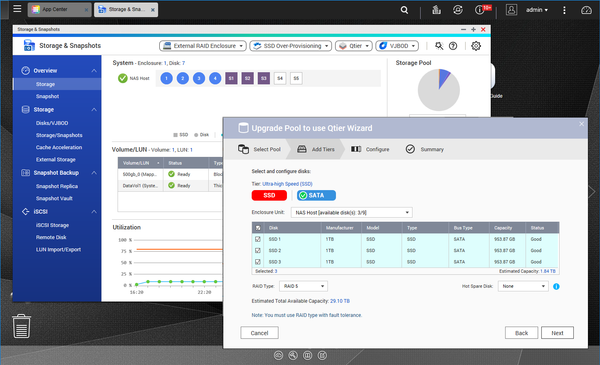Open the dashboard gauge icon
The height and width of the screenshot is (365, 600).
point(586,10)
